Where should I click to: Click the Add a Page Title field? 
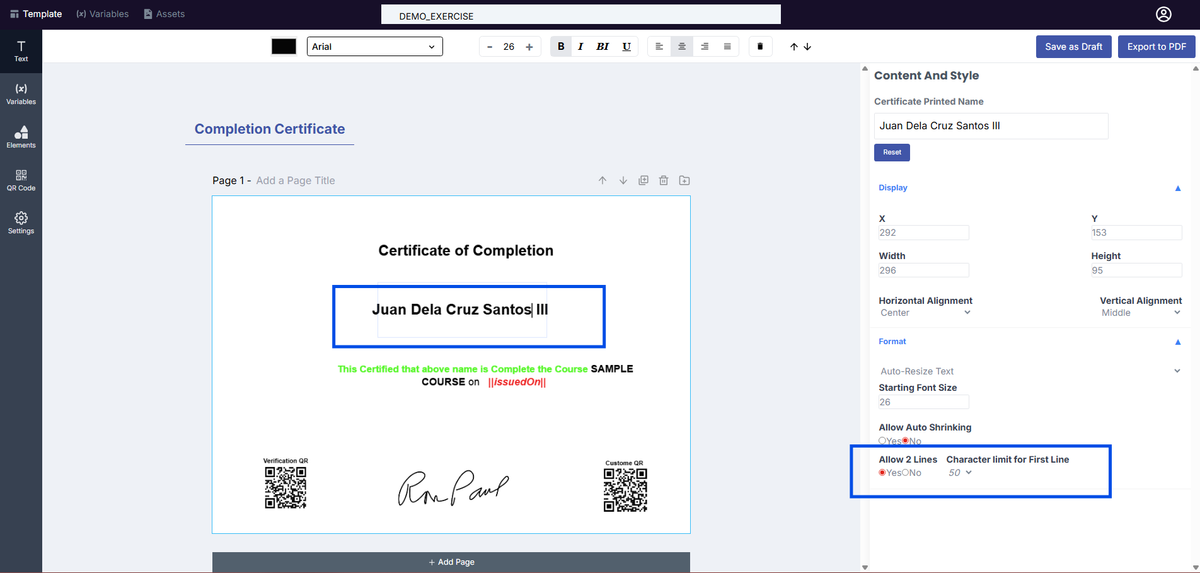295,181
